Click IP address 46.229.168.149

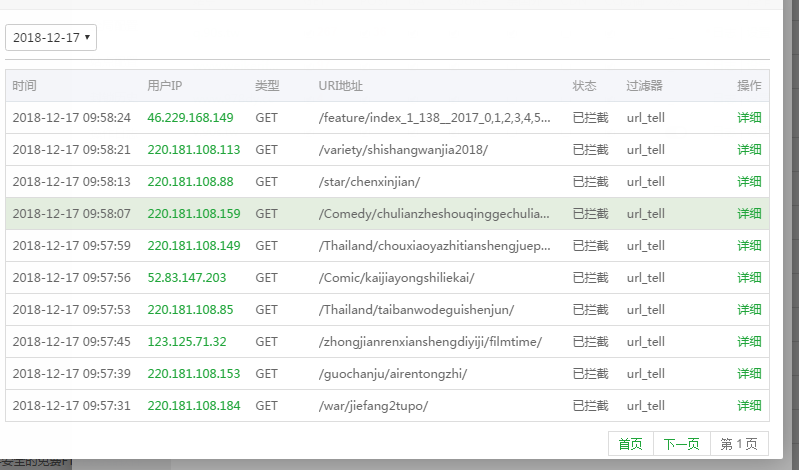(190, 118)
